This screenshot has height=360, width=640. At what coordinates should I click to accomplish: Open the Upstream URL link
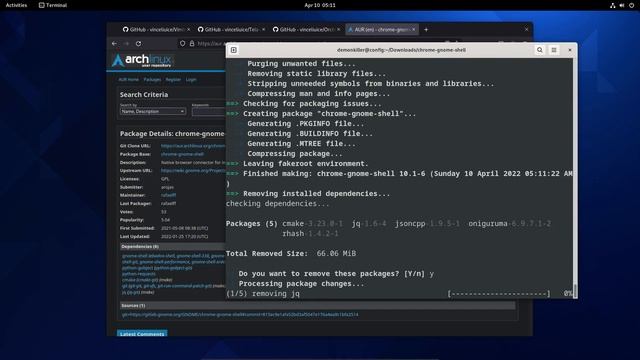[x=193, y=171]
